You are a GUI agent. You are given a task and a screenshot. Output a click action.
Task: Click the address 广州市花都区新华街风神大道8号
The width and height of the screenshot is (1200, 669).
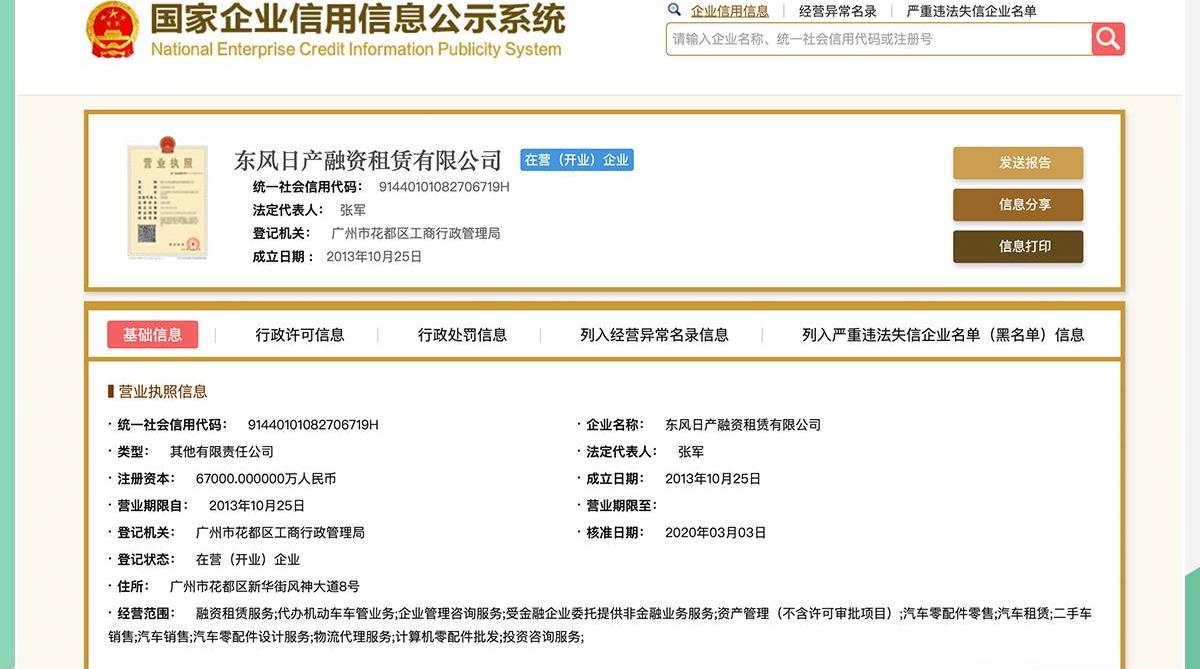[265, 587]
